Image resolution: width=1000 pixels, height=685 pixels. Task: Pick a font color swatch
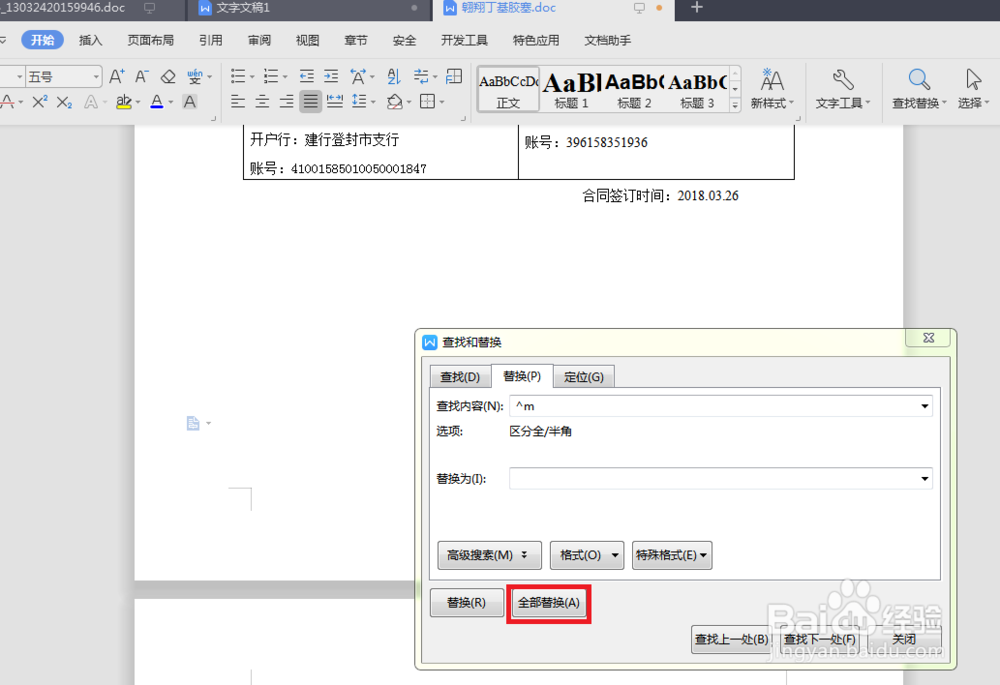(158, 103)
